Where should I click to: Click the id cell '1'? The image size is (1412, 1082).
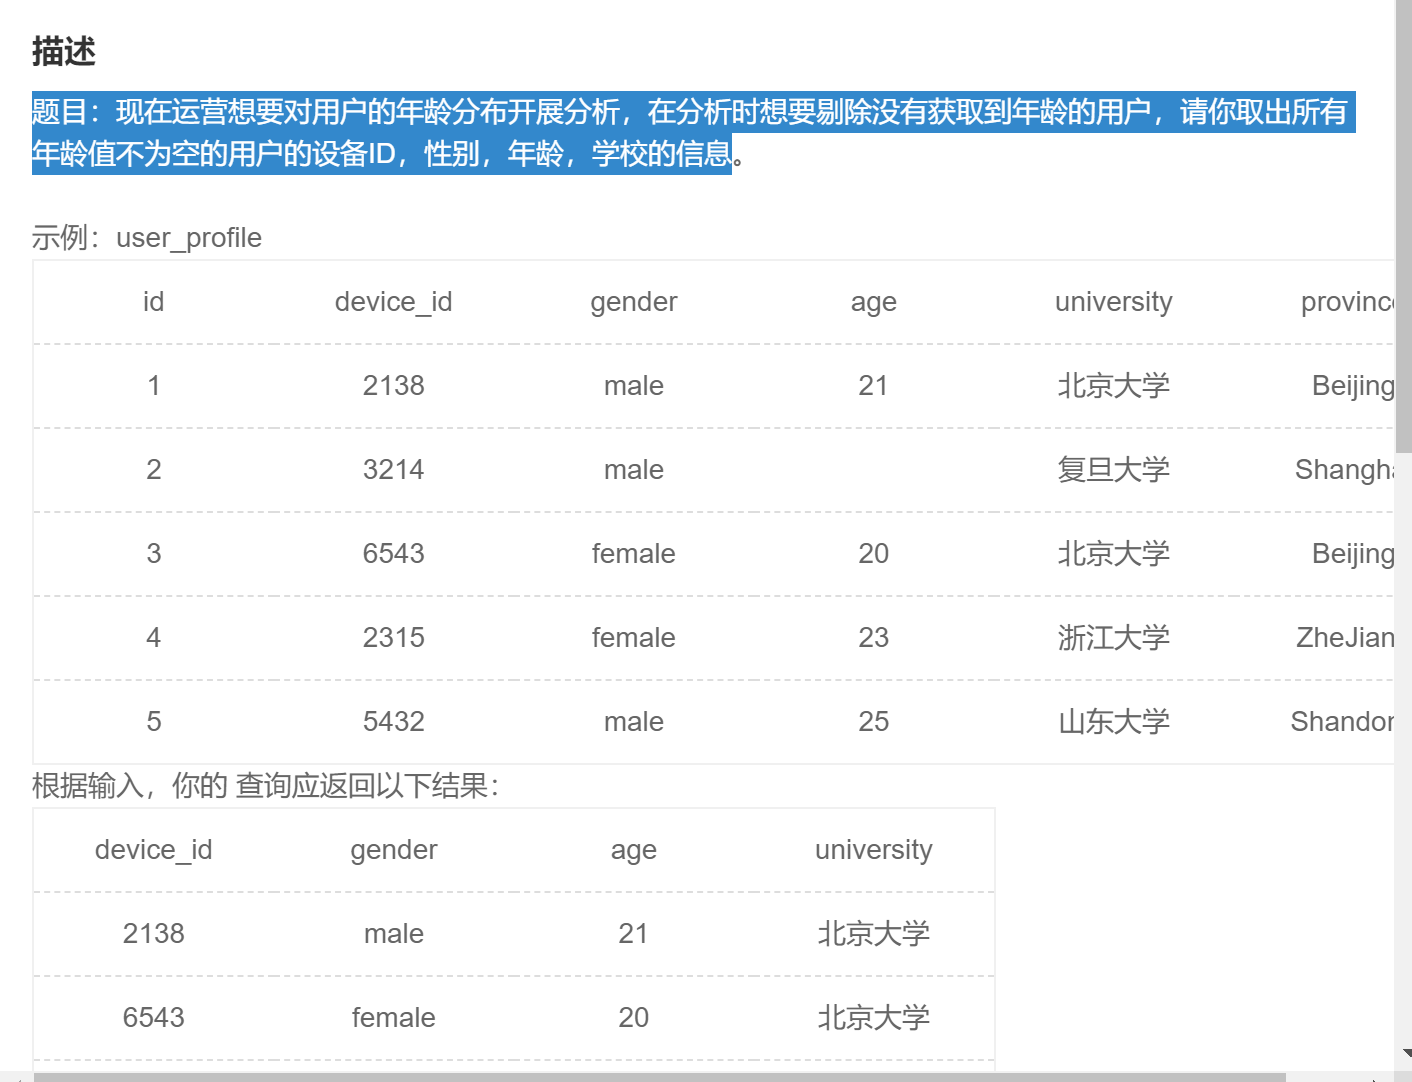(x=153, y=386)
